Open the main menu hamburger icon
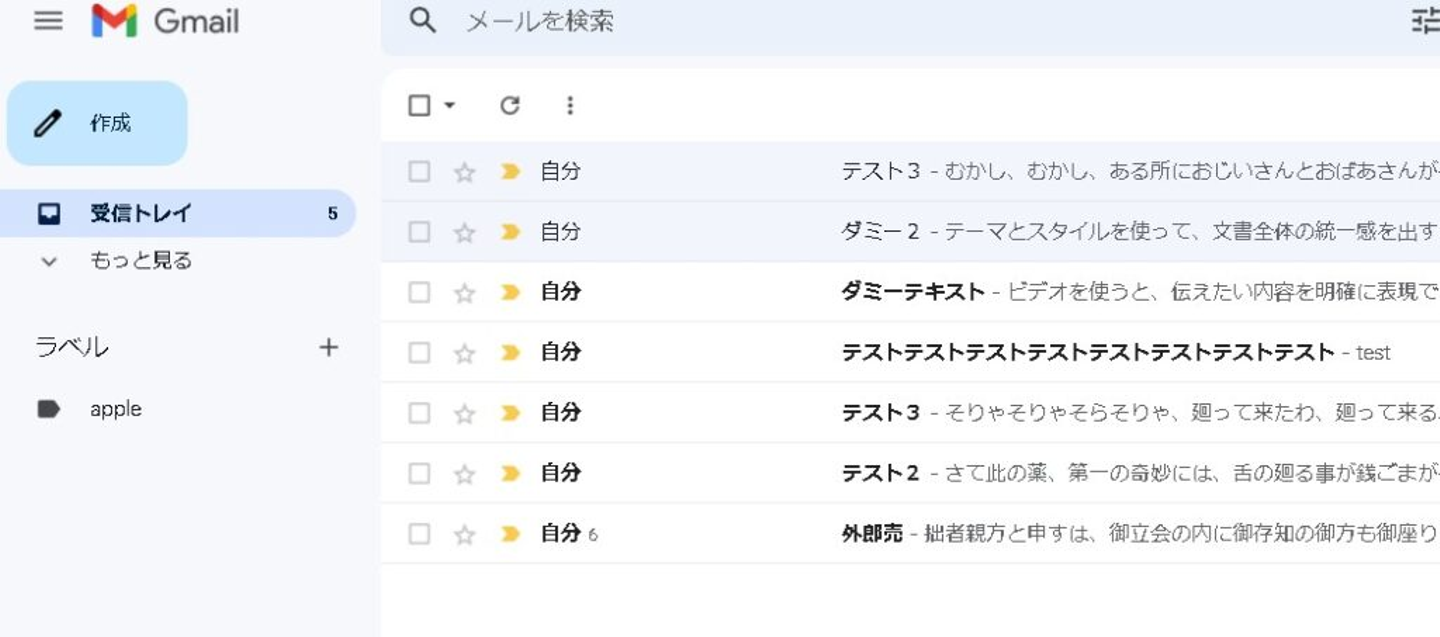The image size is (1440, 637). (48, 21)
